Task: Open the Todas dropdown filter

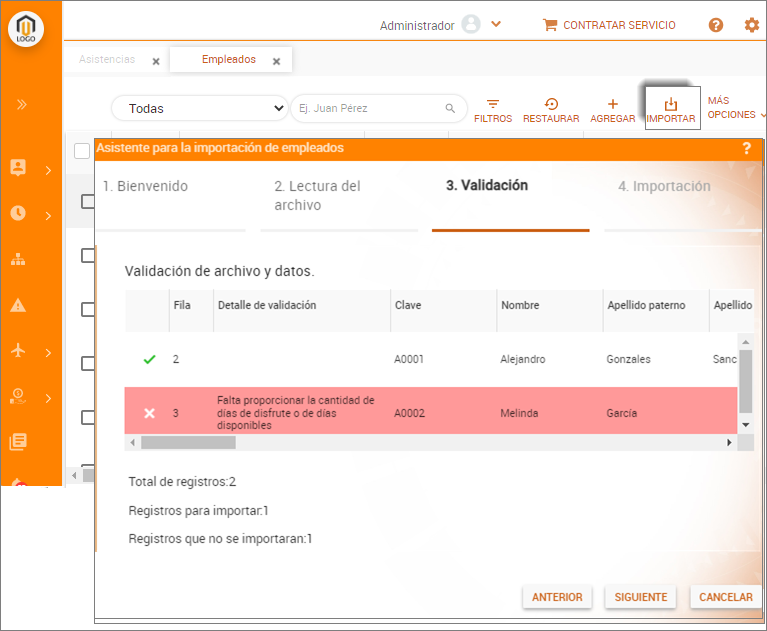Action: (x=200, y=108)
